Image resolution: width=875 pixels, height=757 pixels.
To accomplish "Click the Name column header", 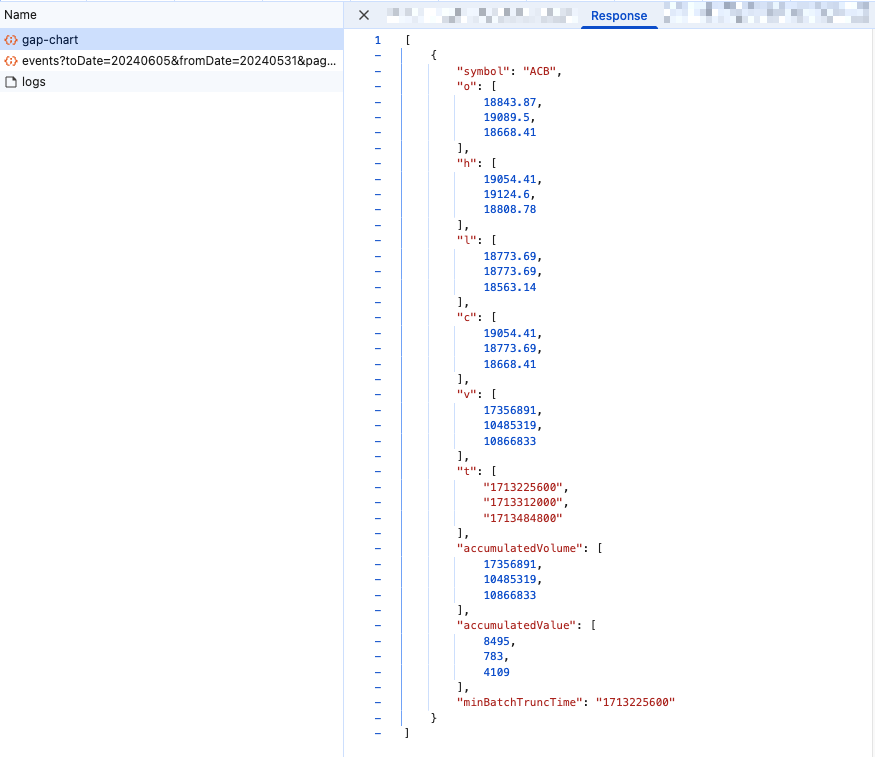I will pos(21,15).
